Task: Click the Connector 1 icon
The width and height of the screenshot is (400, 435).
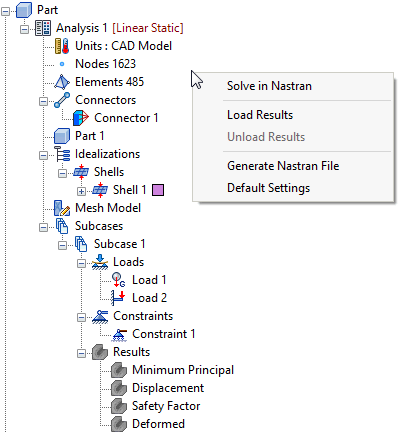Action: [81, 118]
